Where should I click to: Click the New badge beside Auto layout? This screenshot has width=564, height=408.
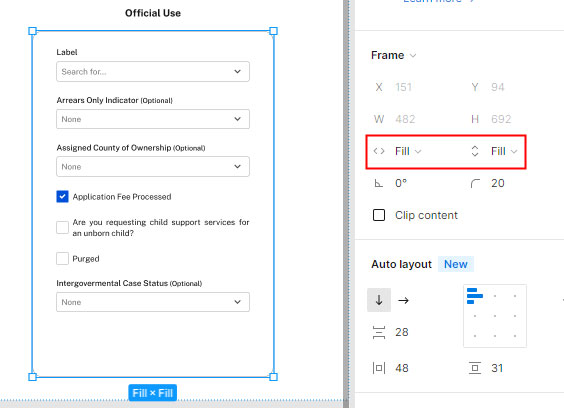456,264
